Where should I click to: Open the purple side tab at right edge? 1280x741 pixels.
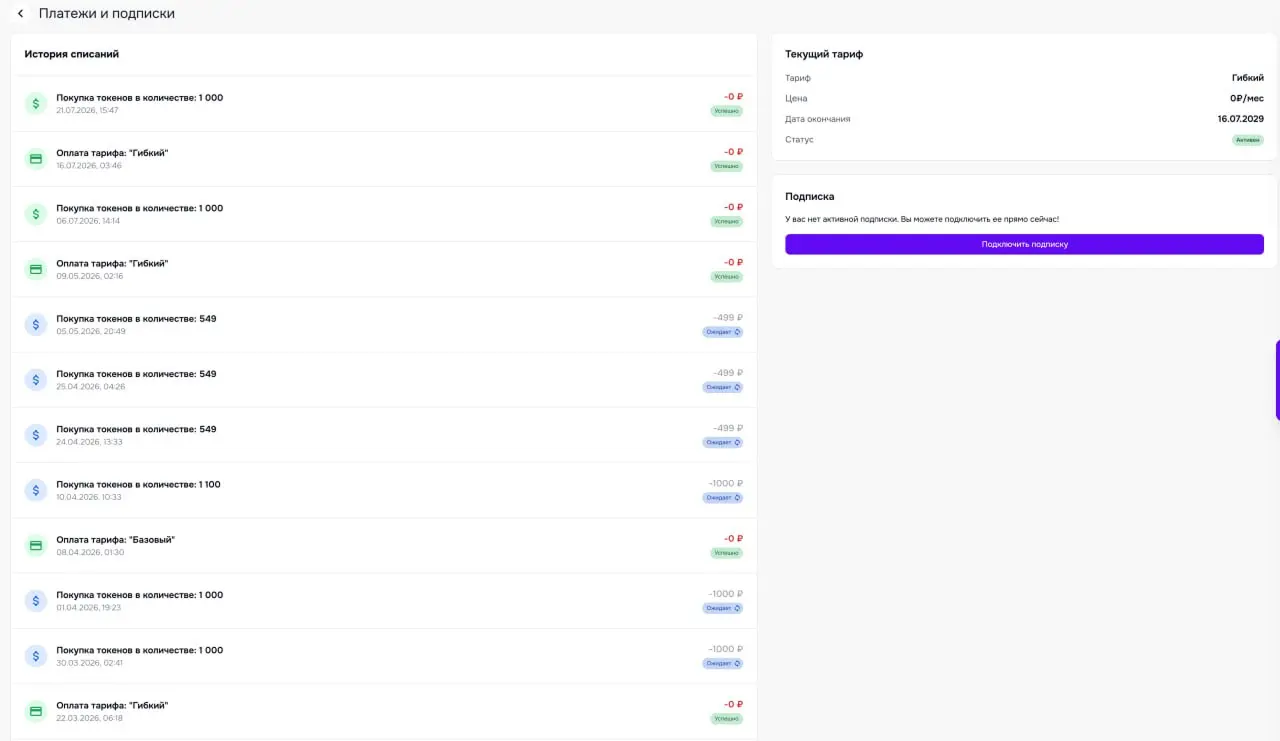1277,380
